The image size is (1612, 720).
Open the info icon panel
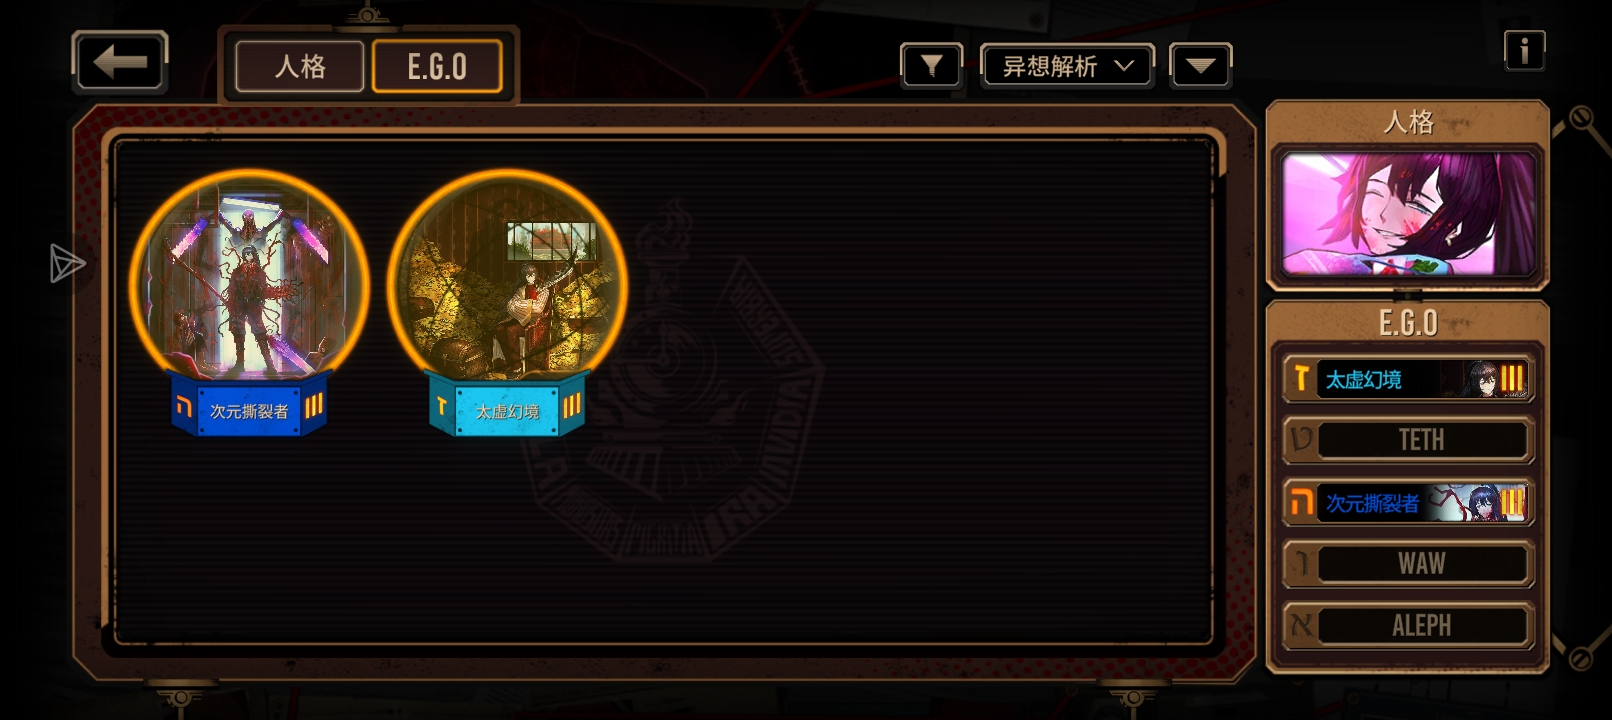tap(1524, 50)
